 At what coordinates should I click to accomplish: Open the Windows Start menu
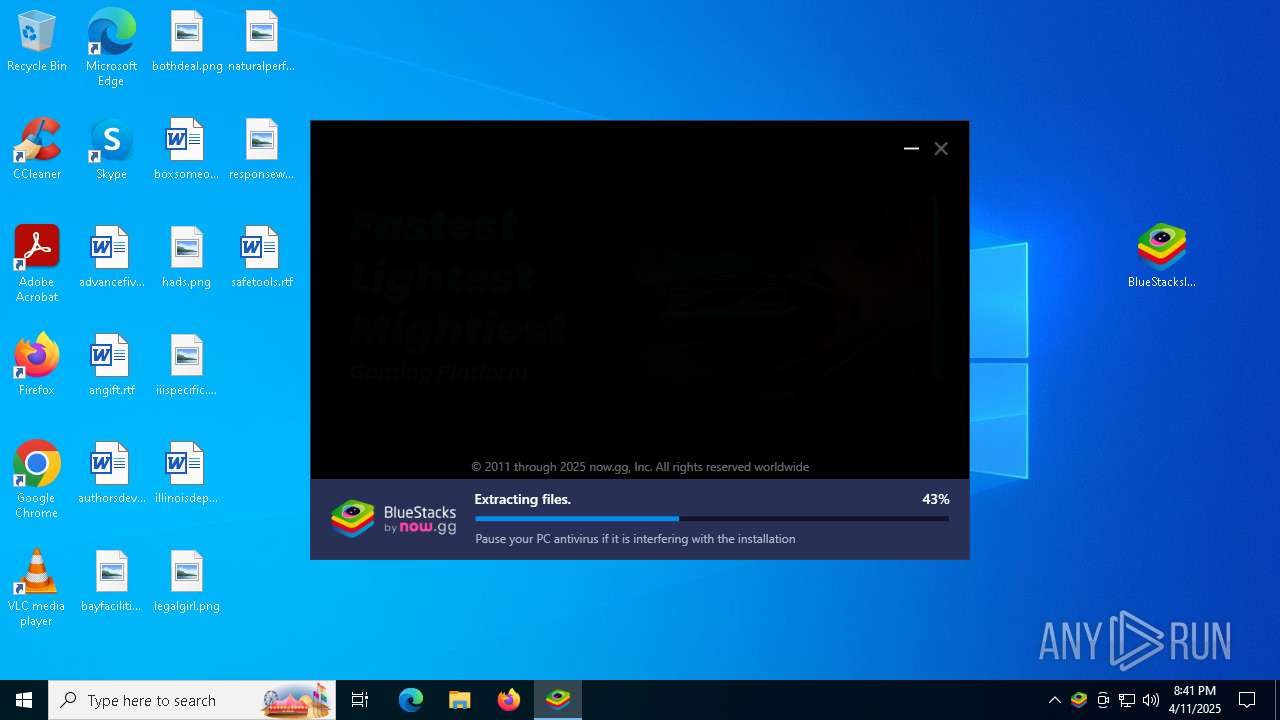(x=24, y=700)
